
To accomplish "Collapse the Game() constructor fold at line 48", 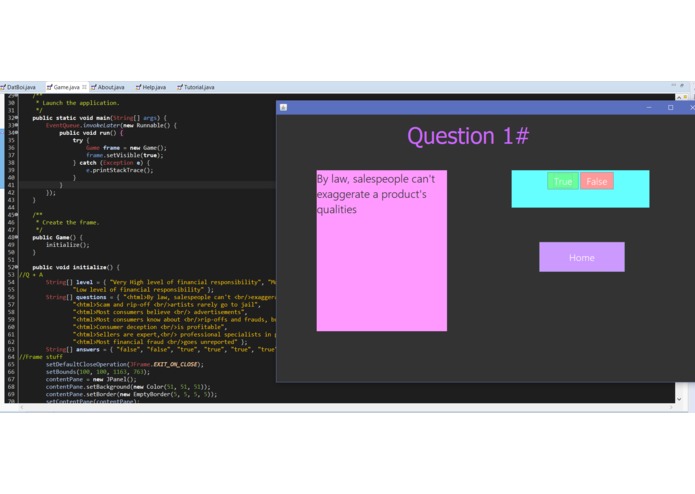I will tap(16, 237).
